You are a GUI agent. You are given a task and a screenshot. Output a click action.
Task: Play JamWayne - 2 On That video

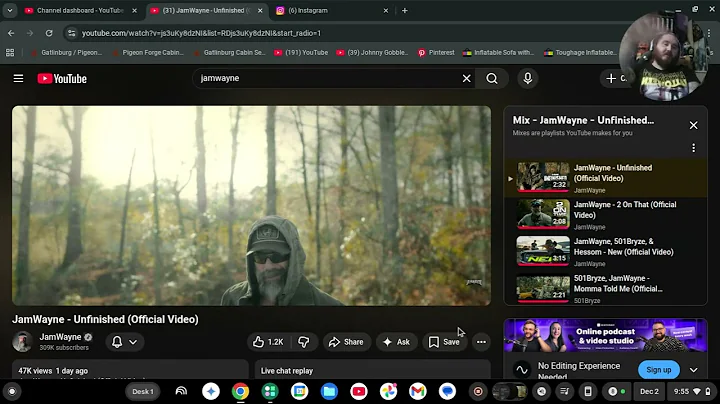point(605,215)
